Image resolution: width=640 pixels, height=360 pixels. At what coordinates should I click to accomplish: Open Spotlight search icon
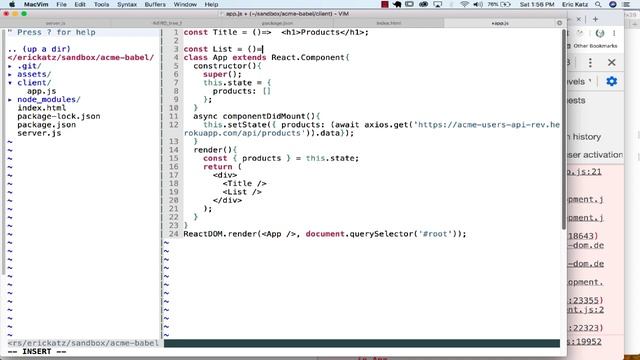598,4
